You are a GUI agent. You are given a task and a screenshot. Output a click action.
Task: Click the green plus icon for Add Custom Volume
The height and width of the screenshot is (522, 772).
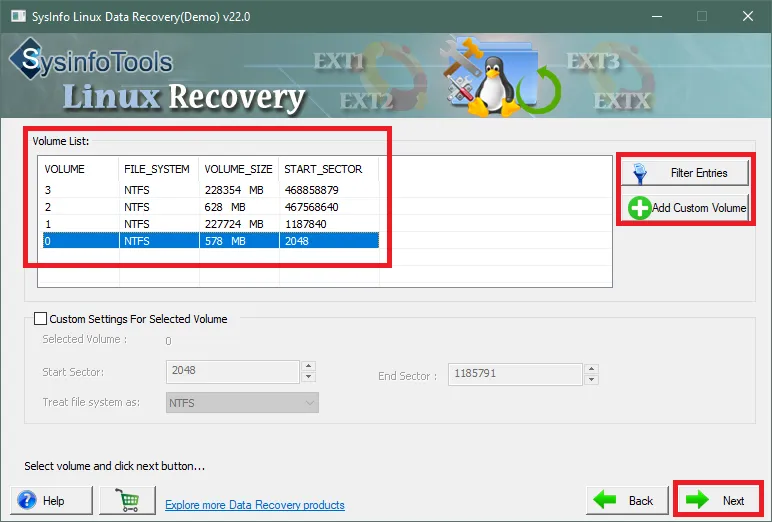tap(640, 208)
